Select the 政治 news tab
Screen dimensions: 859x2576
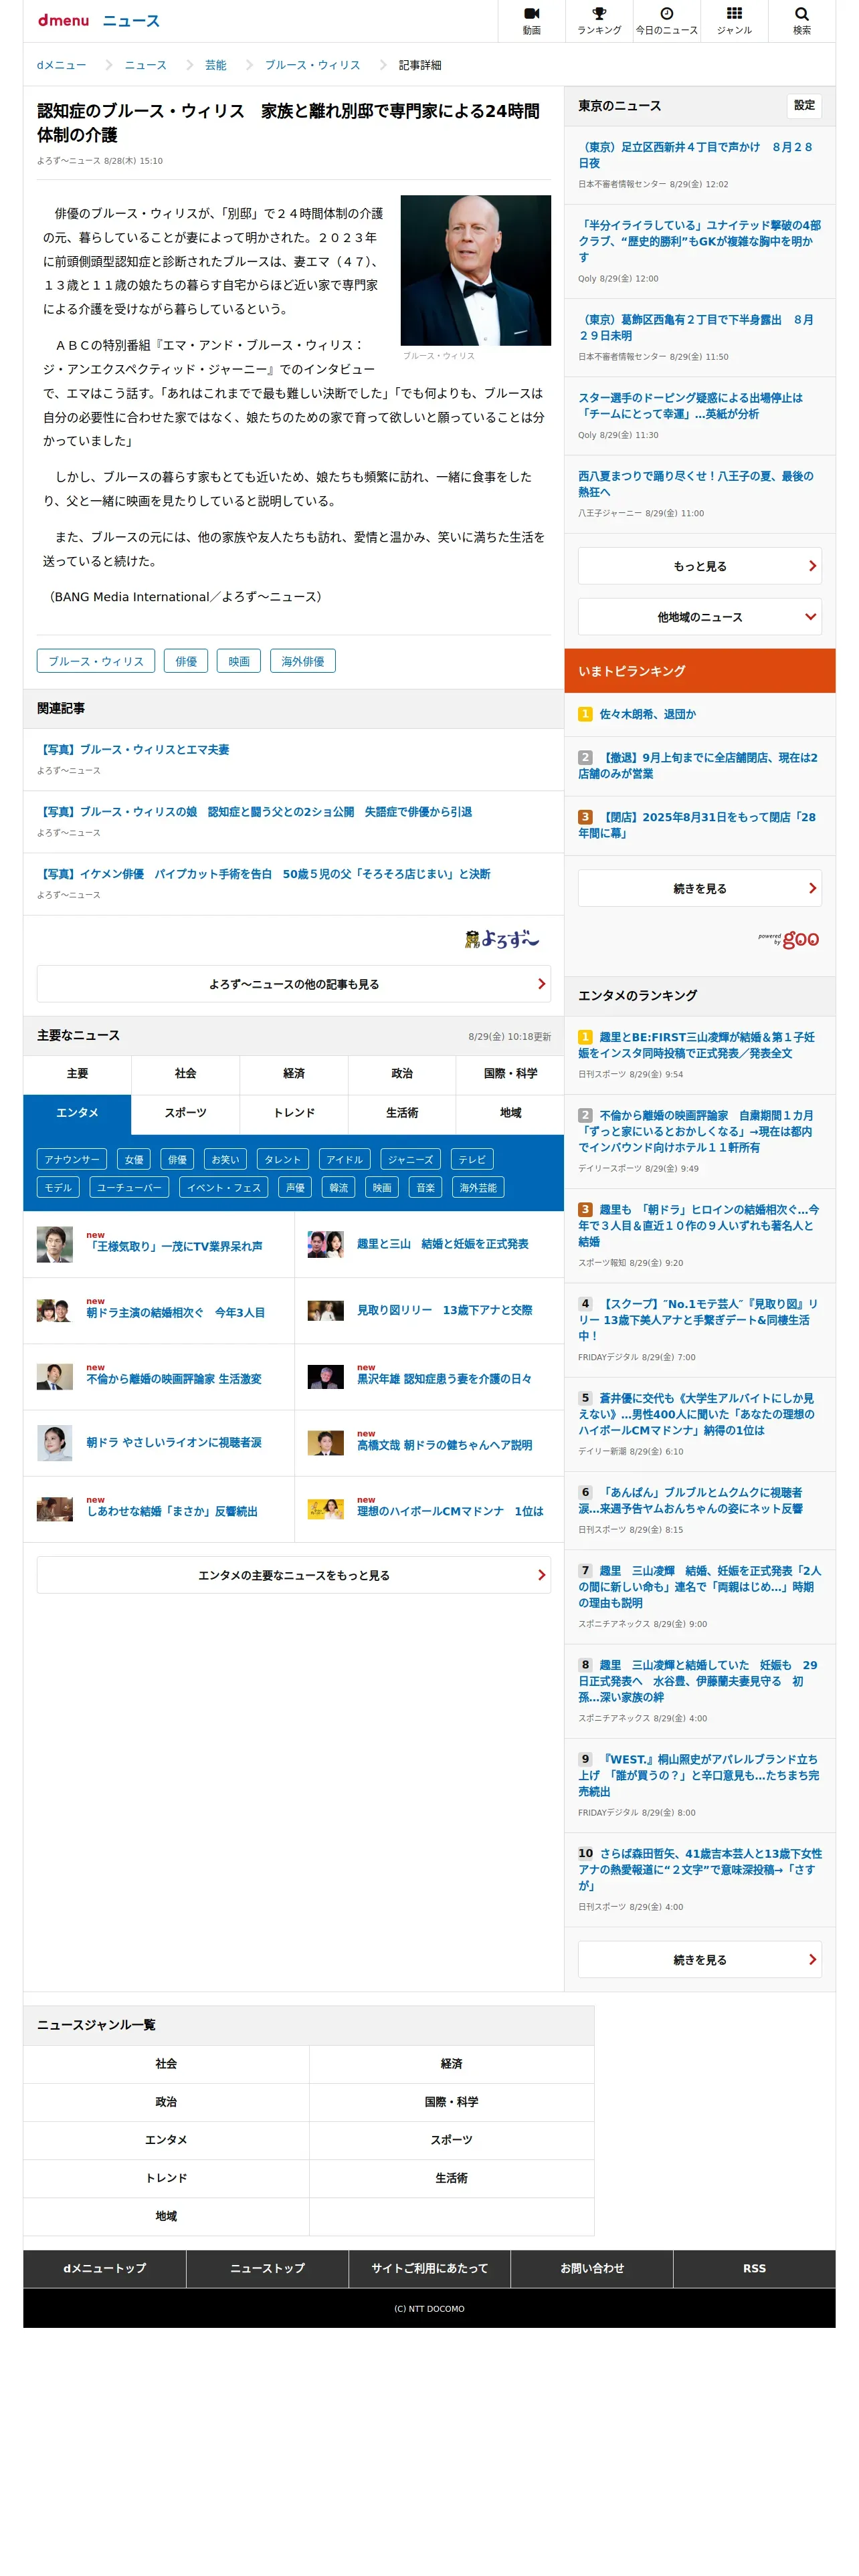point(402,1074)
